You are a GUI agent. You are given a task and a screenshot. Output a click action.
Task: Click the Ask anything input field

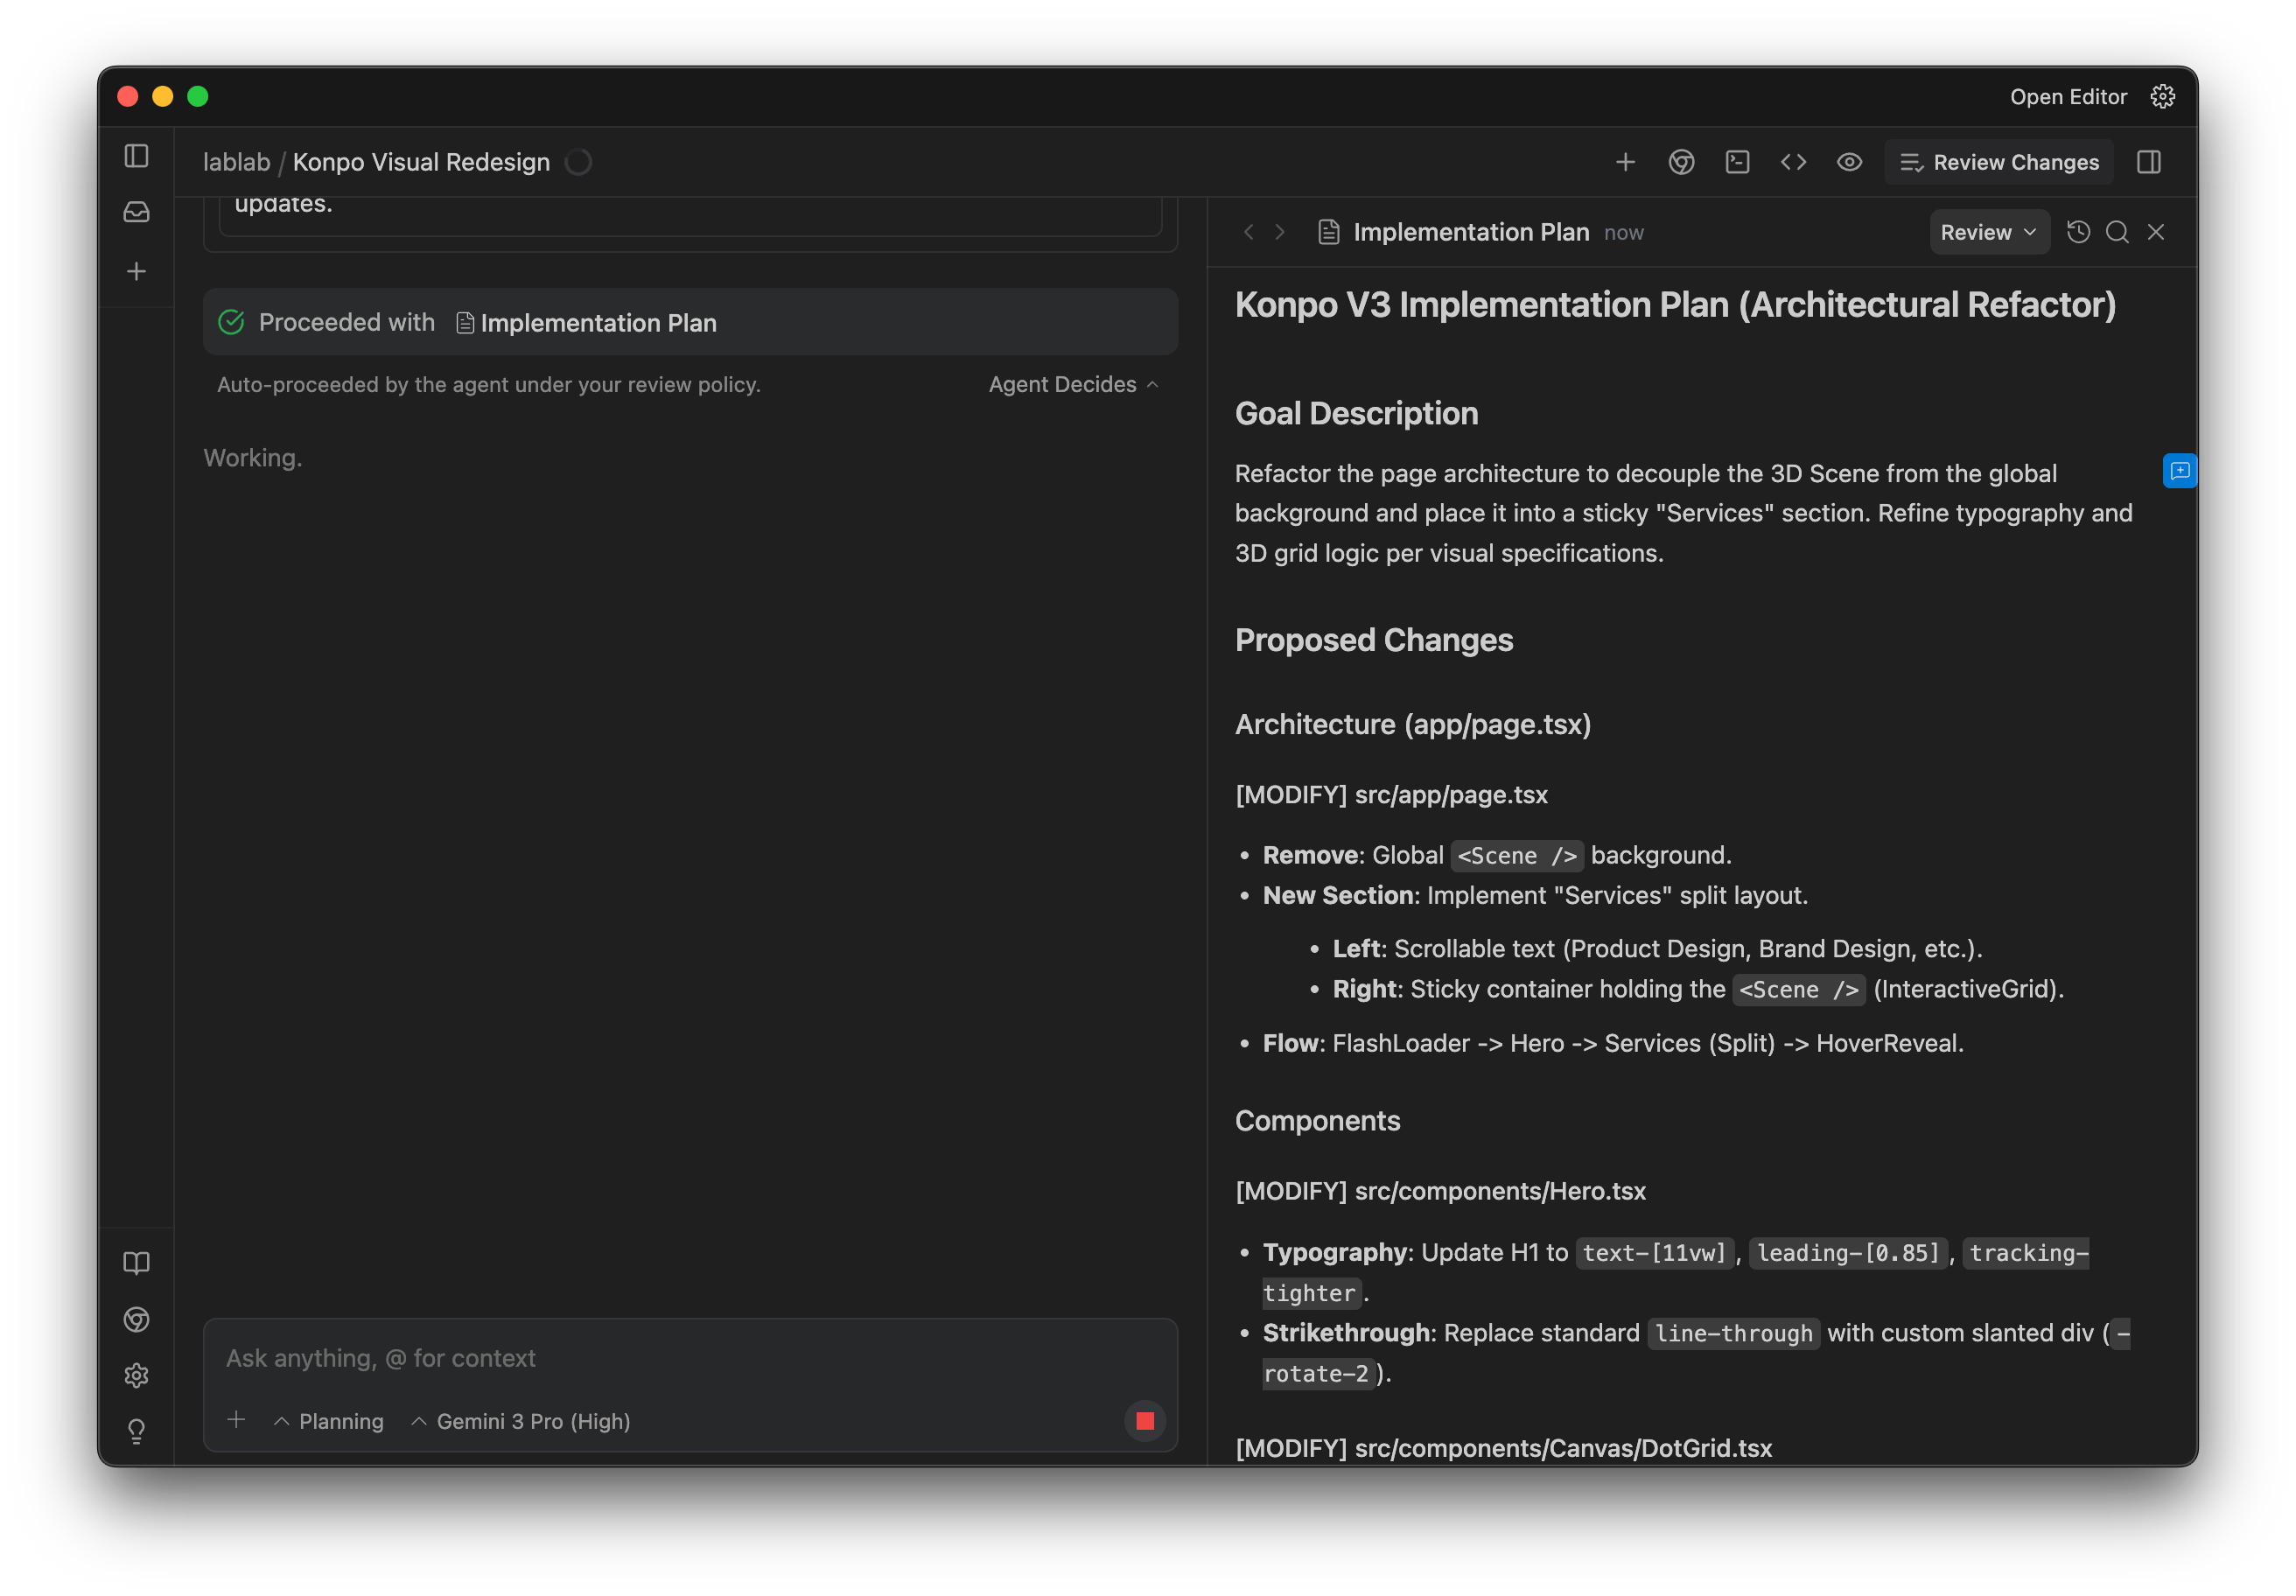click(690, 1358)
